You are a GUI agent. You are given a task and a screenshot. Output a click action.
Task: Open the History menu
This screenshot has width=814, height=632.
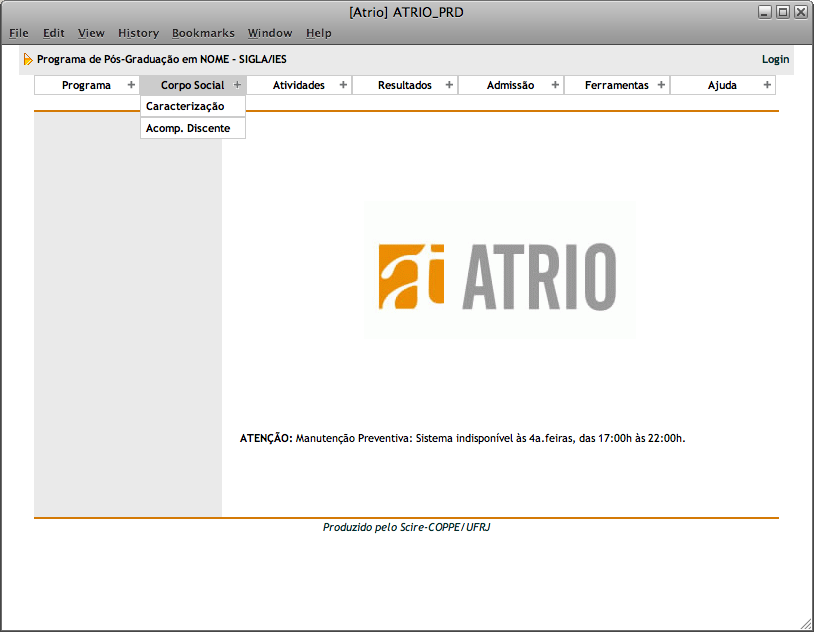click(138, 33)
